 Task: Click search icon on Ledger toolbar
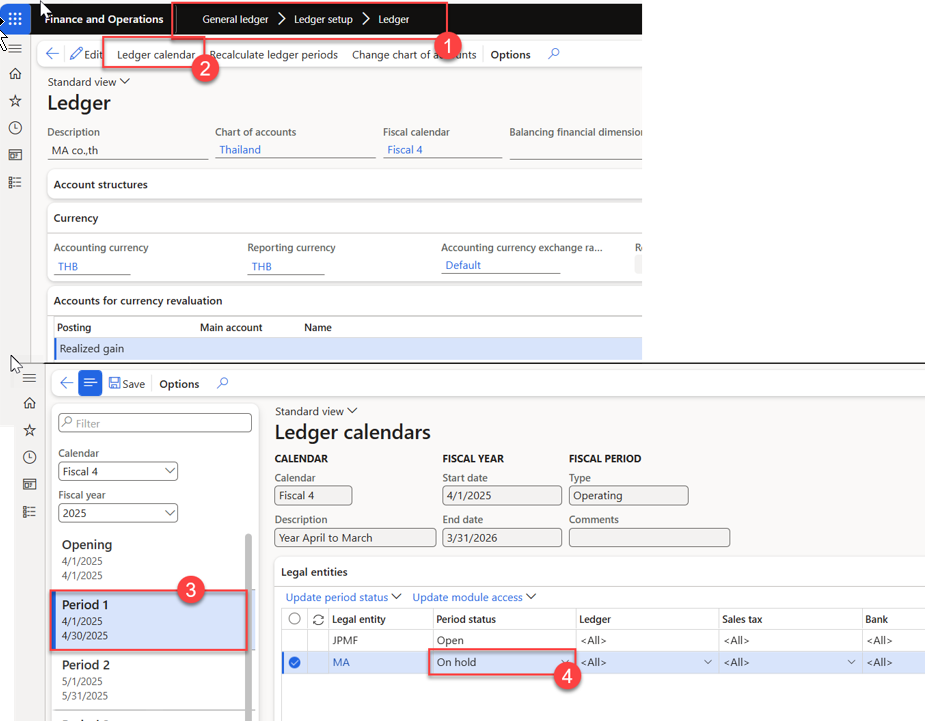554,54
